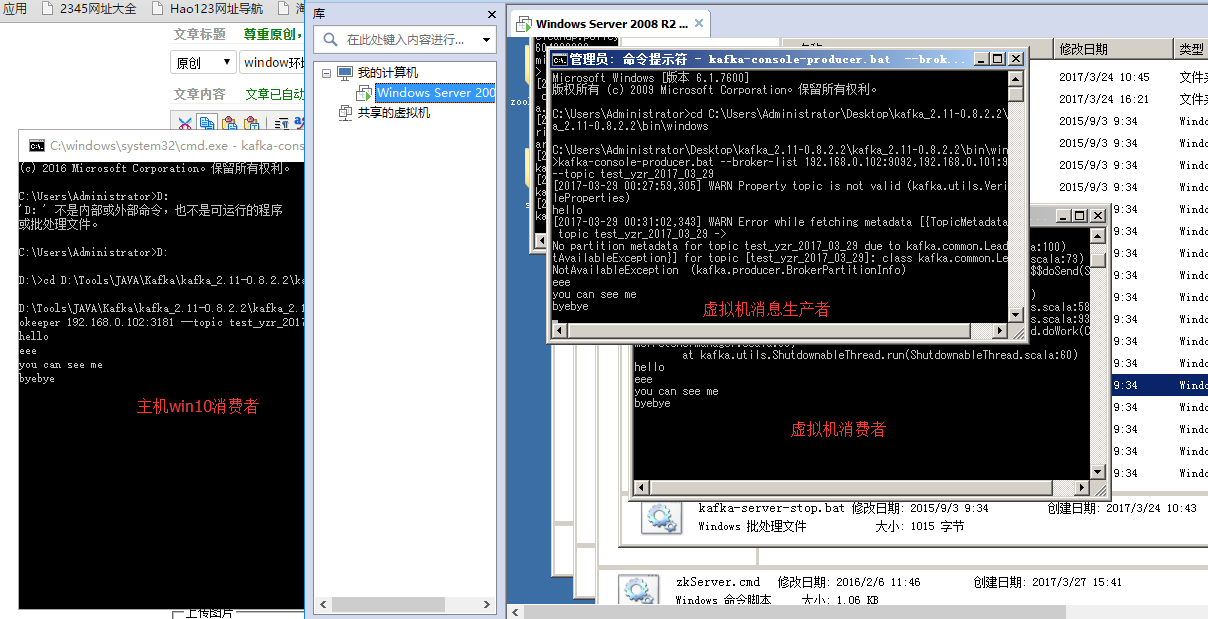1208x619 pixels.
Task: Click the 2017/3/24 16:21 date cell
Action: (x=1104, y=99)
